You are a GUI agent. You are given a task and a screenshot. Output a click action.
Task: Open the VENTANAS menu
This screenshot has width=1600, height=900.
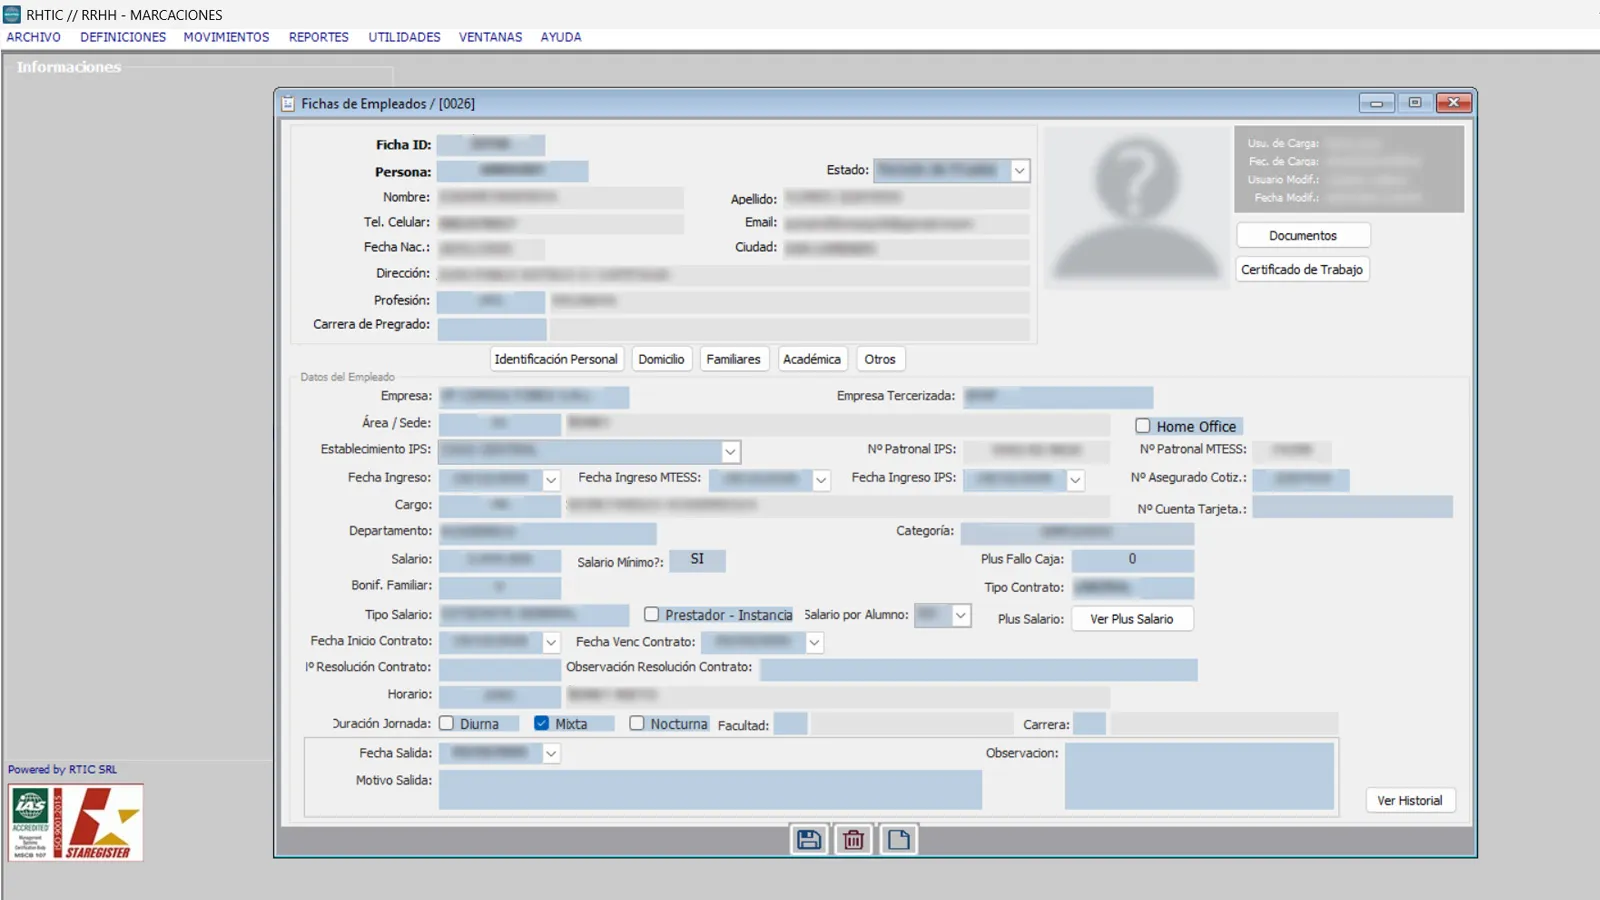tap(490, 37)
